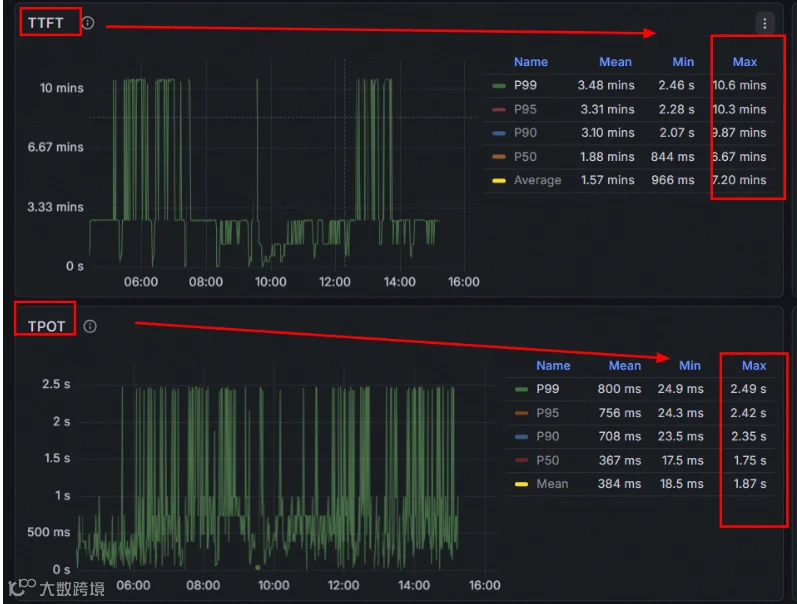Click the 6.67 mins y-axis label in TTFT
797x604 pixels.
[55, 147]
